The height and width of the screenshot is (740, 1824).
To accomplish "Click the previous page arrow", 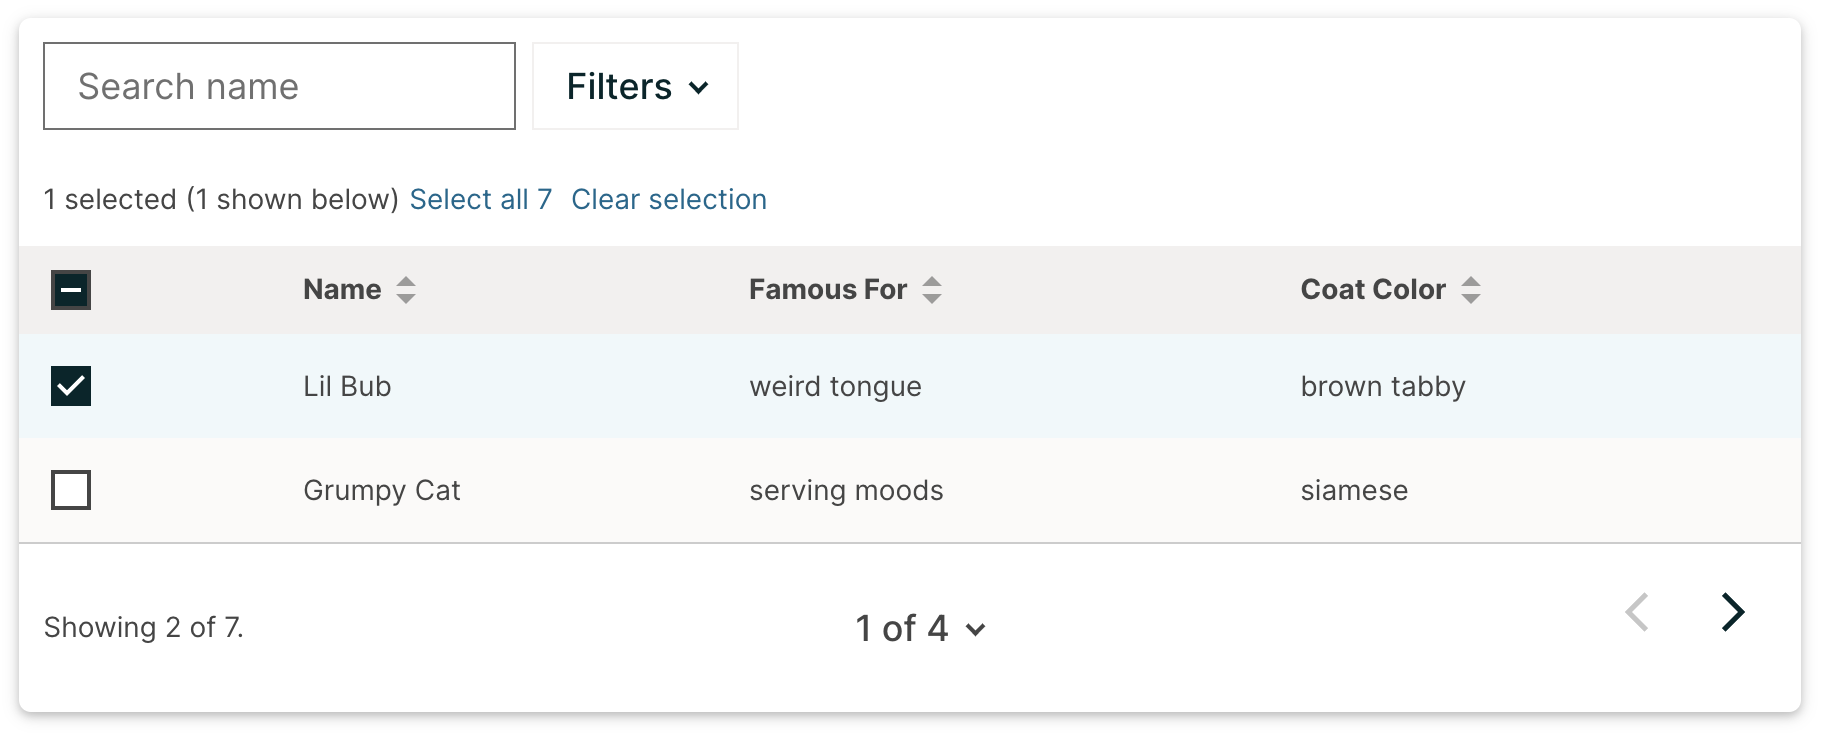I will (1637, 612).
